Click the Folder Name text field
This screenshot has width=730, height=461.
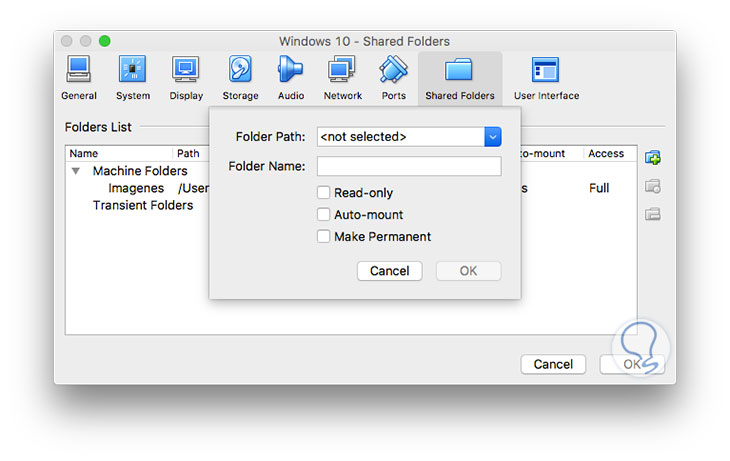click(409, 166)
